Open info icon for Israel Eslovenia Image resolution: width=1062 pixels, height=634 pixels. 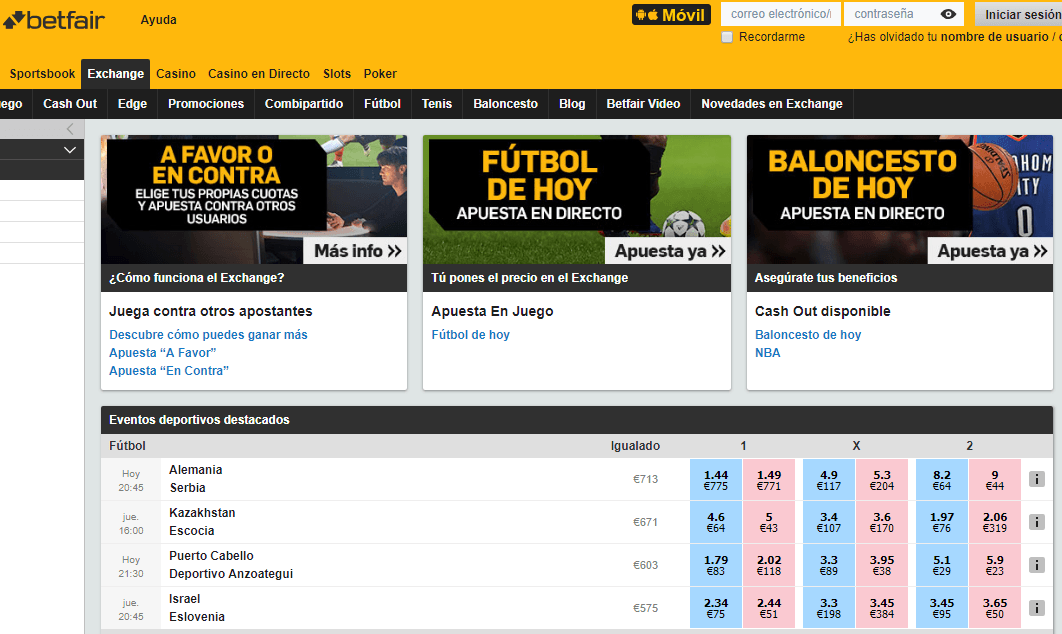(1037, 608)
